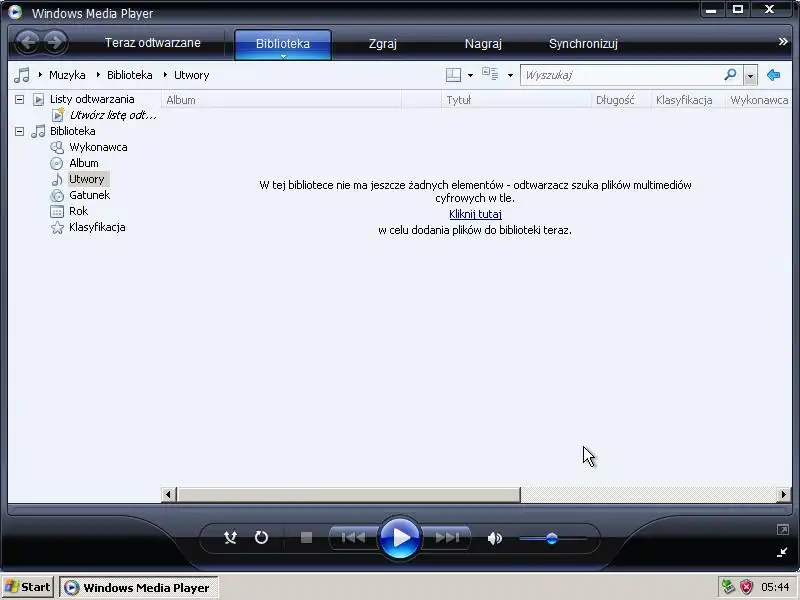This screenshot has height=600, width=800.
Task: Click Utwórz listę odtwarzania item
Action: (x=113, y=115)
